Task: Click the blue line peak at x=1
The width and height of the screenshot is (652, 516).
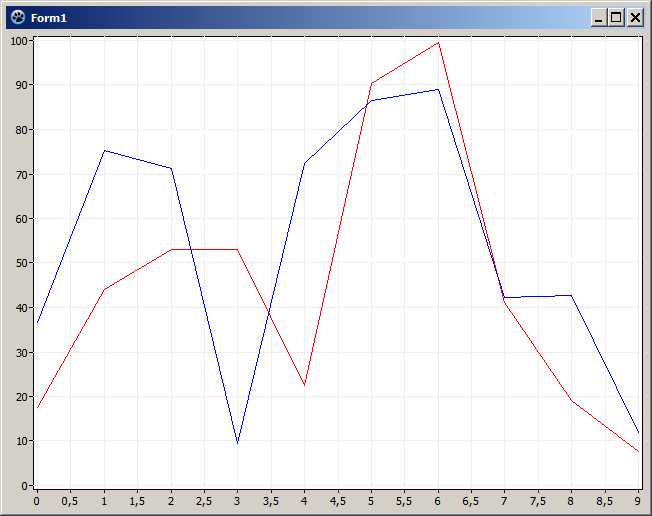Action: (x=104, y=151)
